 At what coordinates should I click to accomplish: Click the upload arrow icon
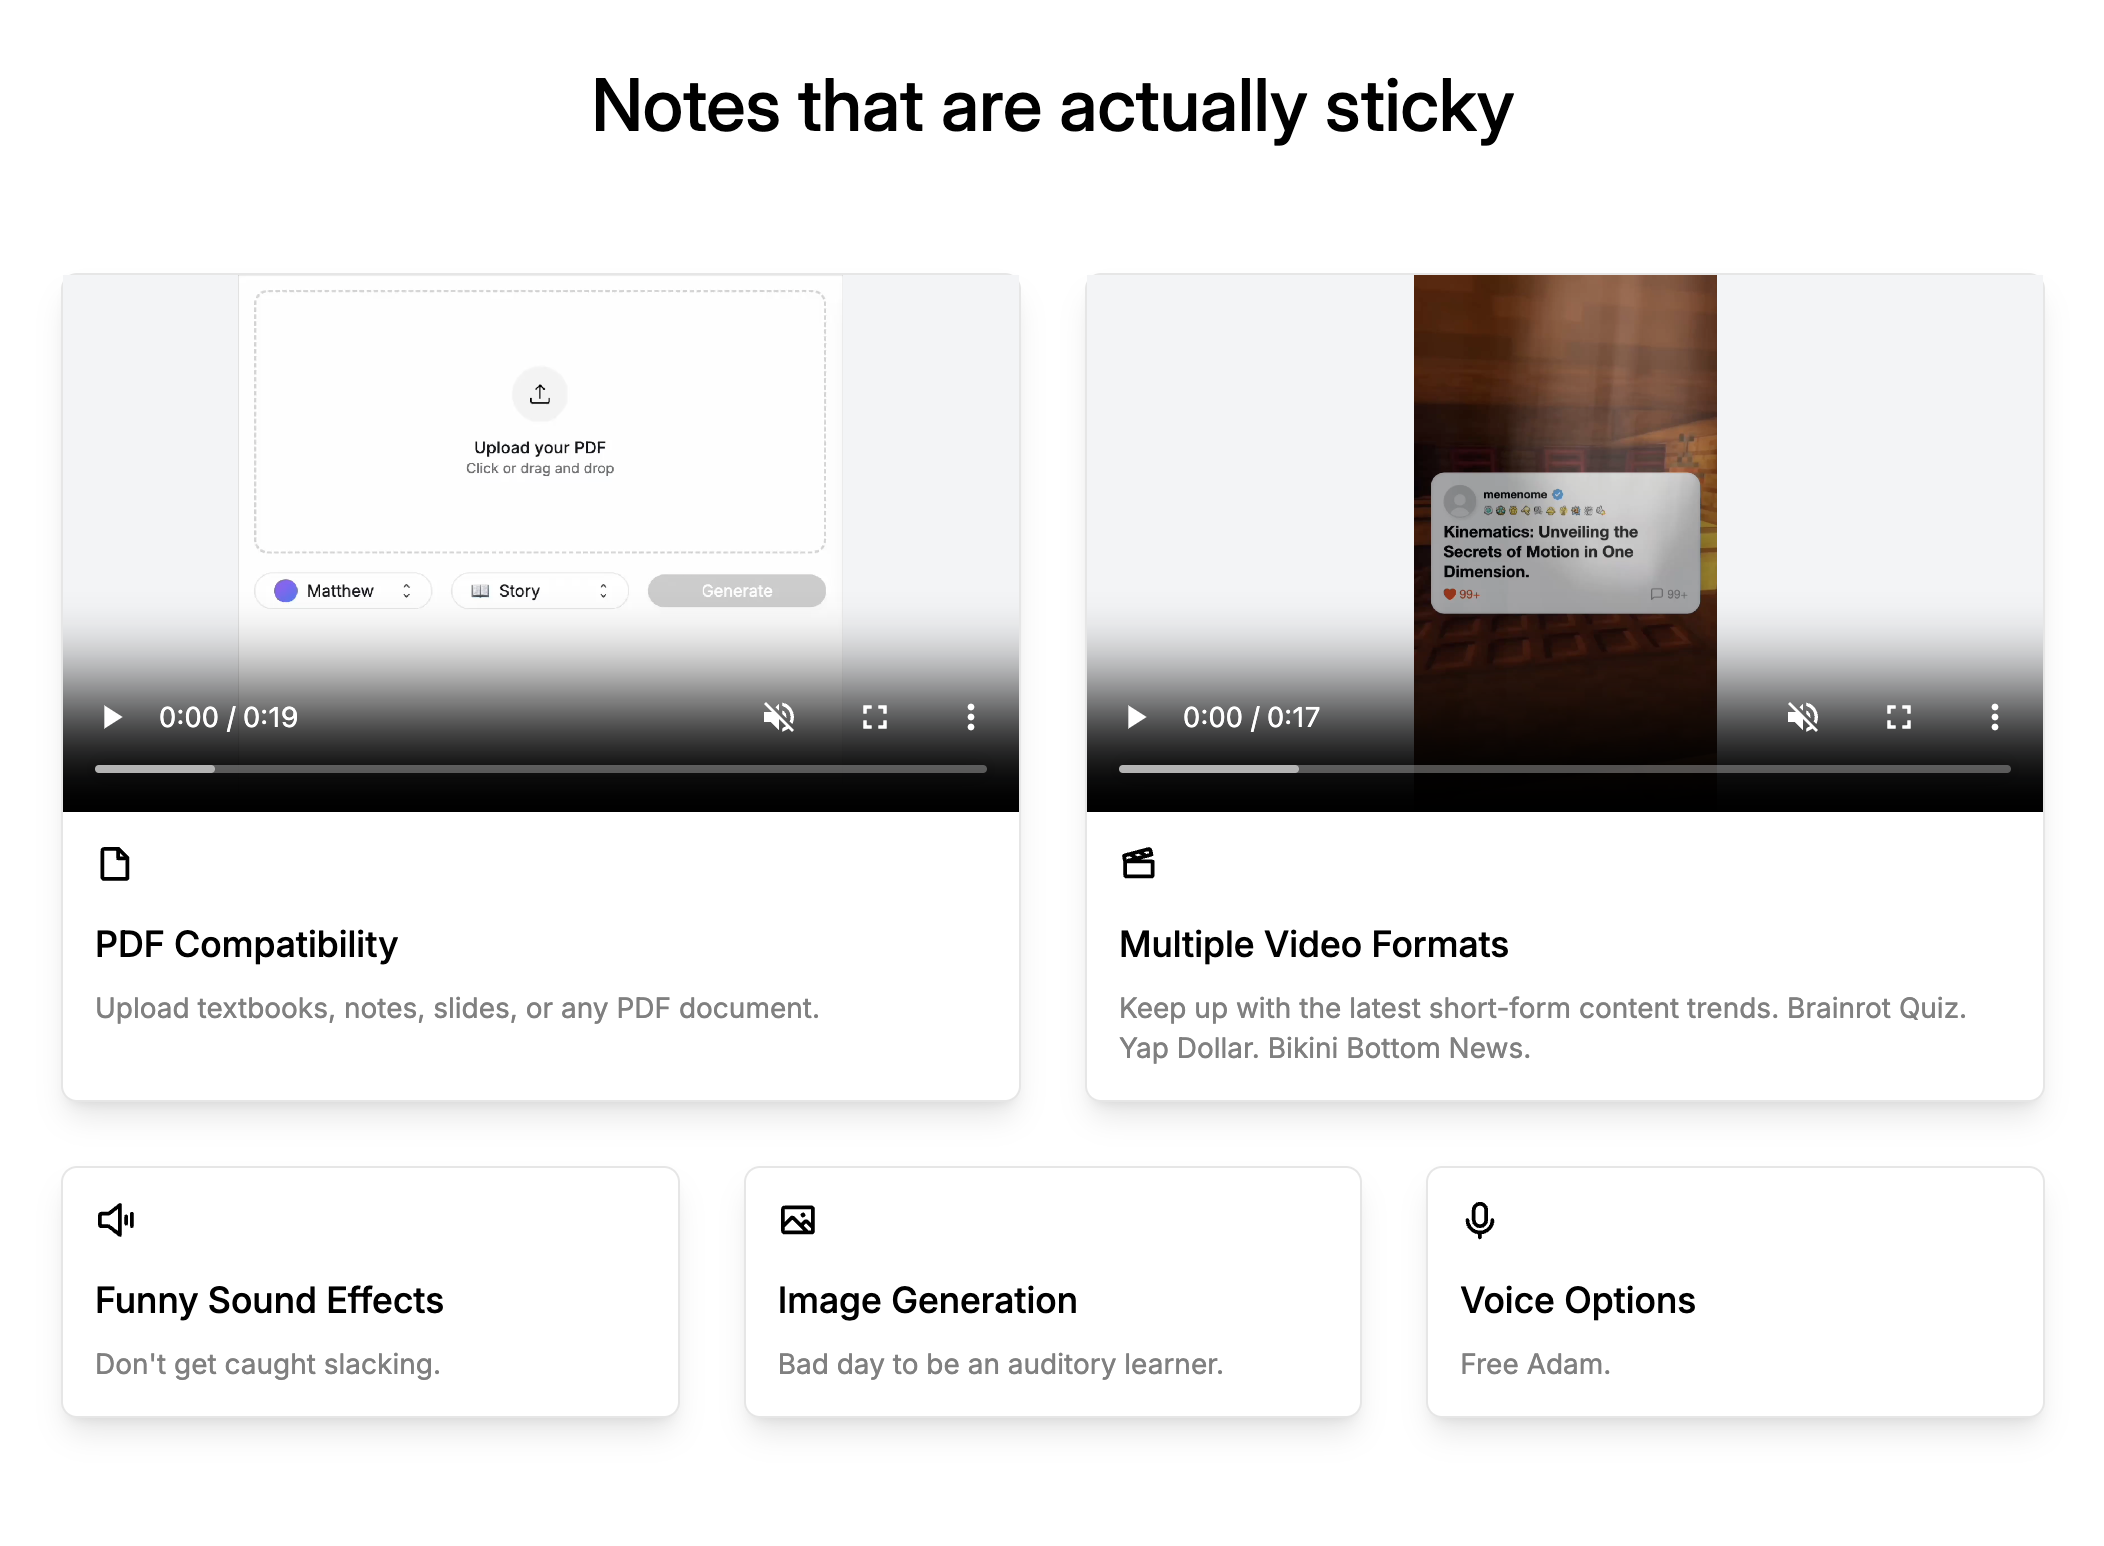540,394
